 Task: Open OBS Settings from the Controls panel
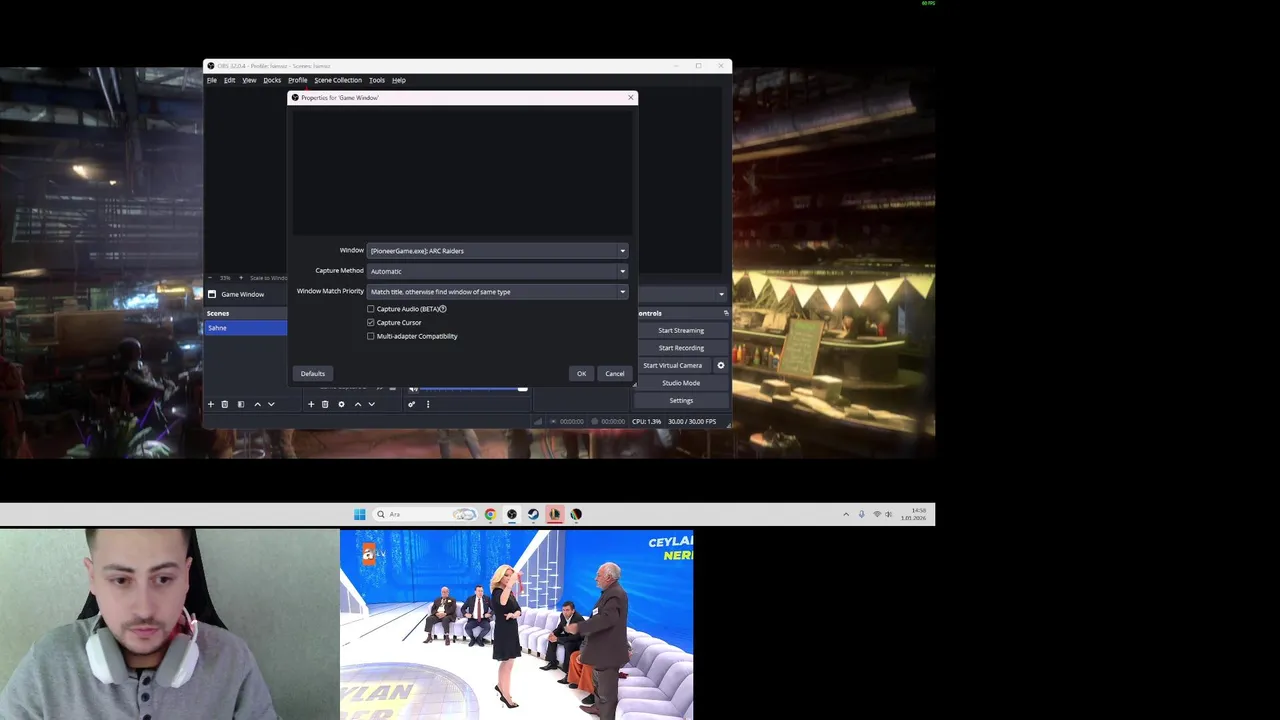coord(681,400)
